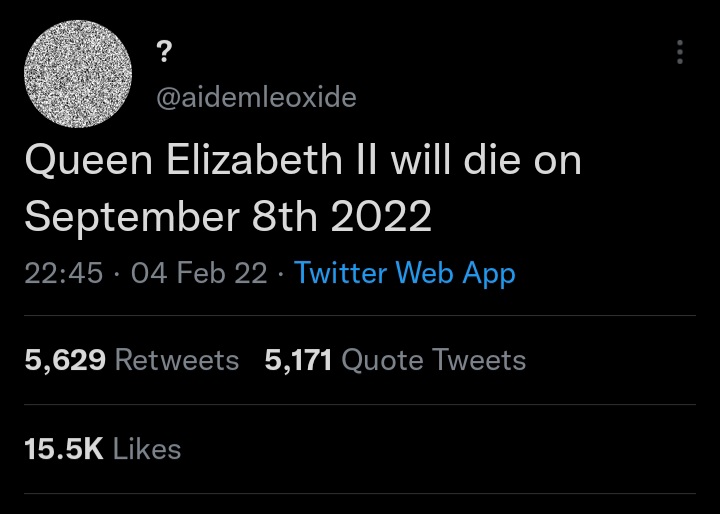Click the static-noise profile avatar
This screenshot has width=720, height=514.
pos(78,73)
